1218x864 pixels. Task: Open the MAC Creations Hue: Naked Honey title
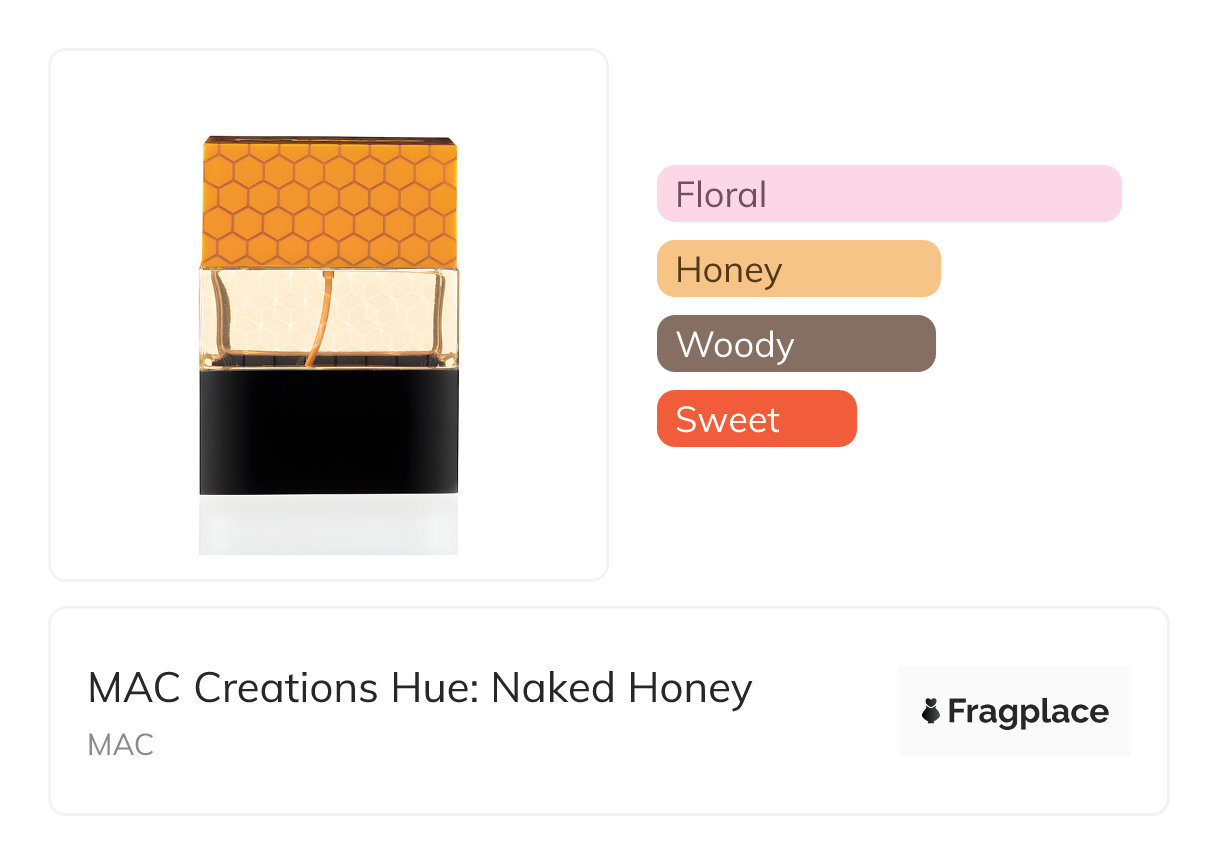coord(420,689)
